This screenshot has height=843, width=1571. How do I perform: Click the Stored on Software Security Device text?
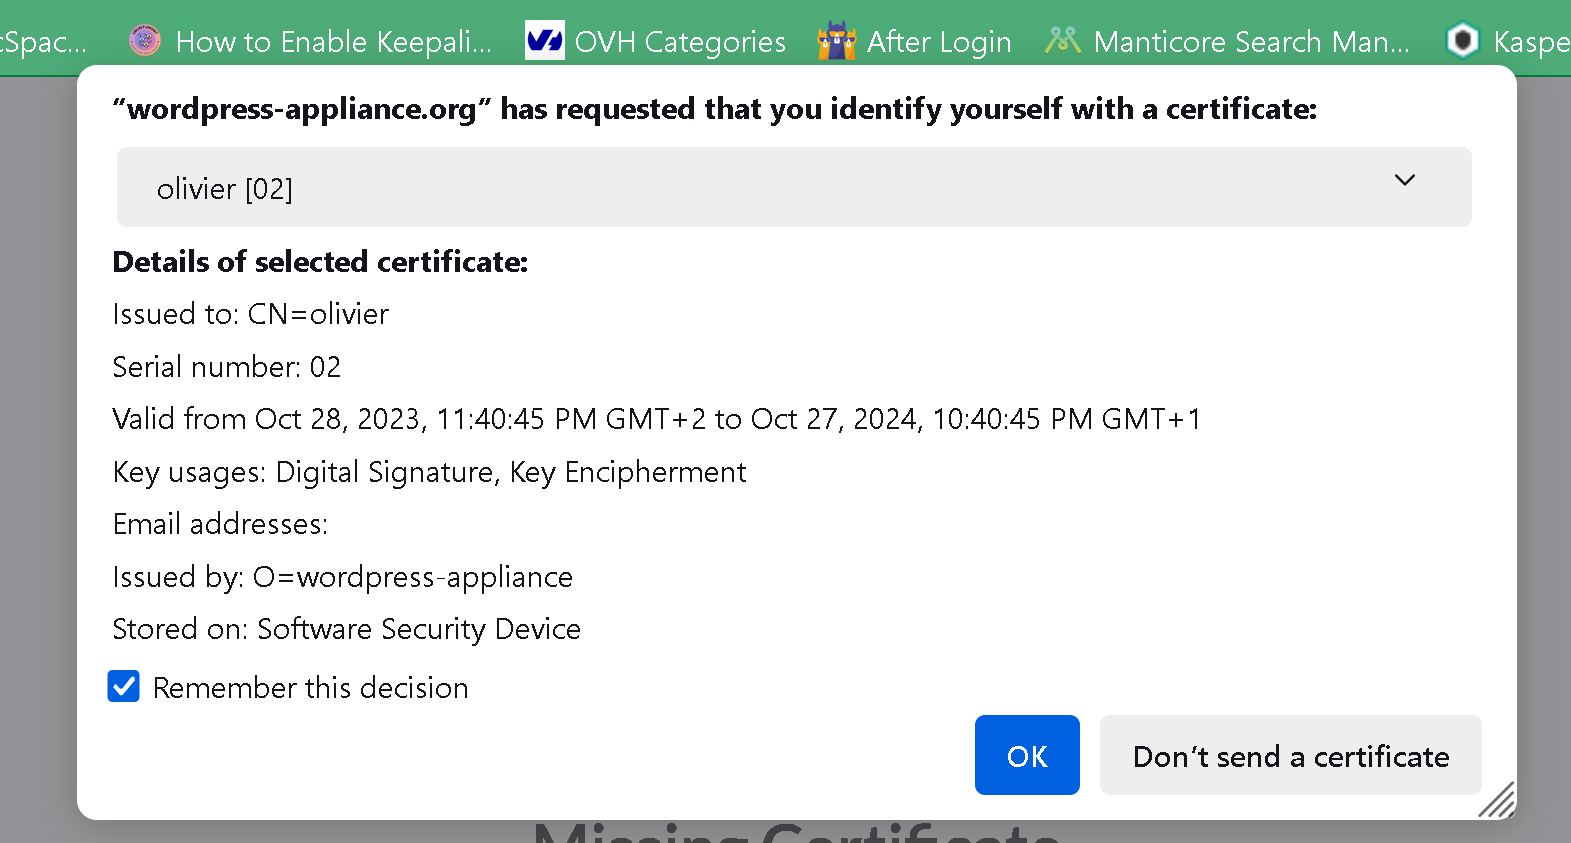coord(346,629)
